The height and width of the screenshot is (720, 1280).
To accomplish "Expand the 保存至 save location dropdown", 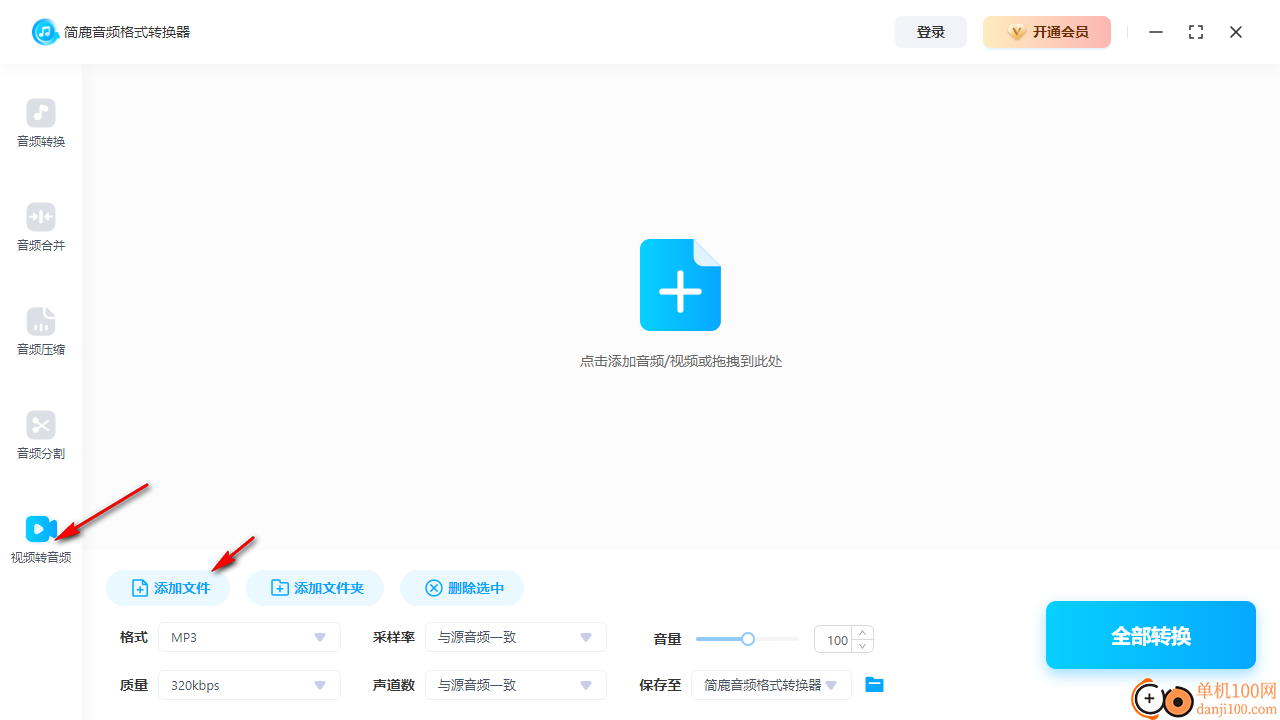I will 771,685.
